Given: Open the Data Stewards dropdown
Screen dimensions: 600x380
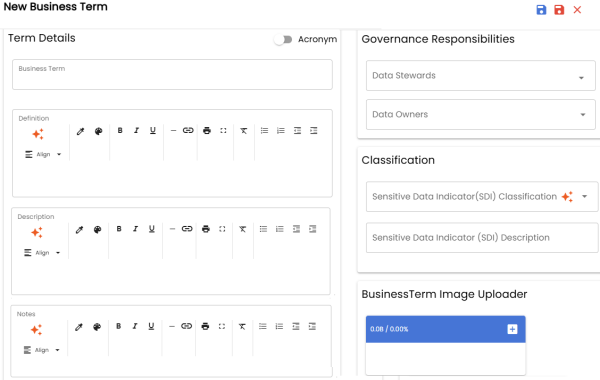Looking at the screenshot, I should pos(481,76).
